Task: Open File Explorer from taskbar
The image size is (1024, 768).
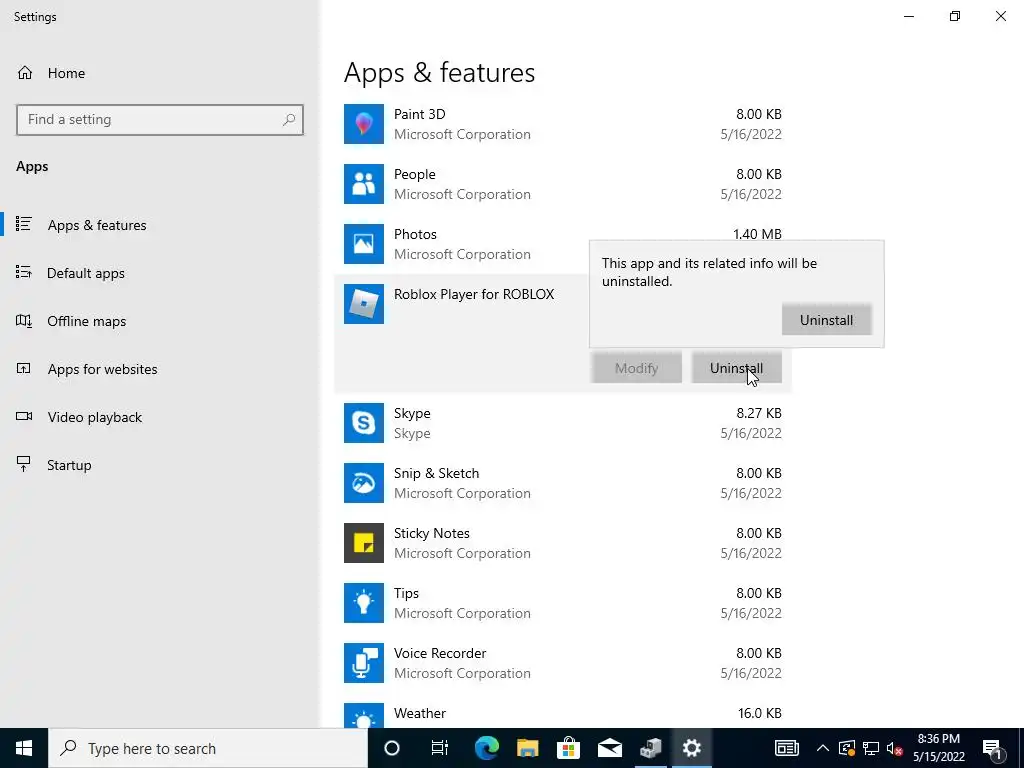Action: [528, 748]
